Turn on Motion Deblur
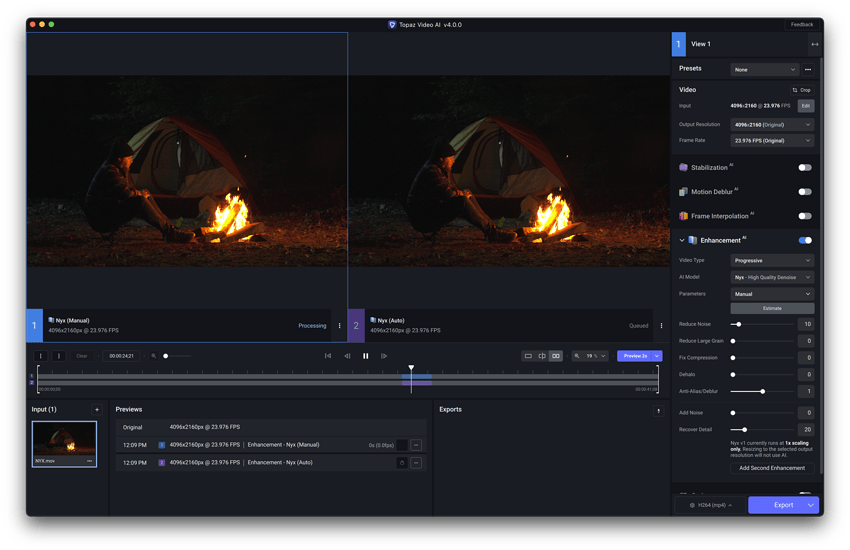The height and width of the screenshot is (550, 850). [804, 192]
